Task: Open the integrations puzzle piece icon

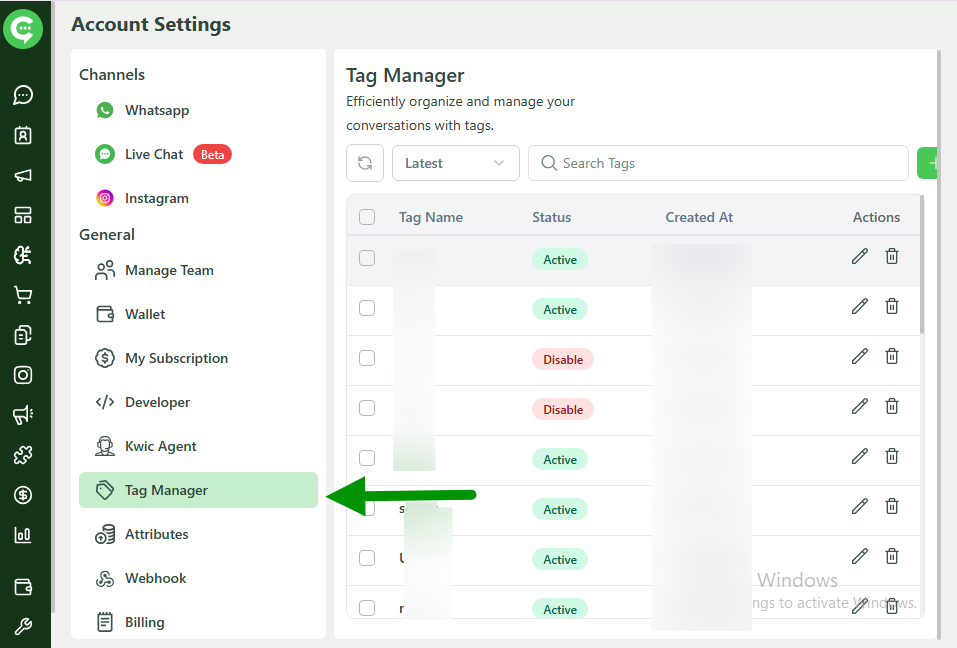Action: [x=25, y=454]
